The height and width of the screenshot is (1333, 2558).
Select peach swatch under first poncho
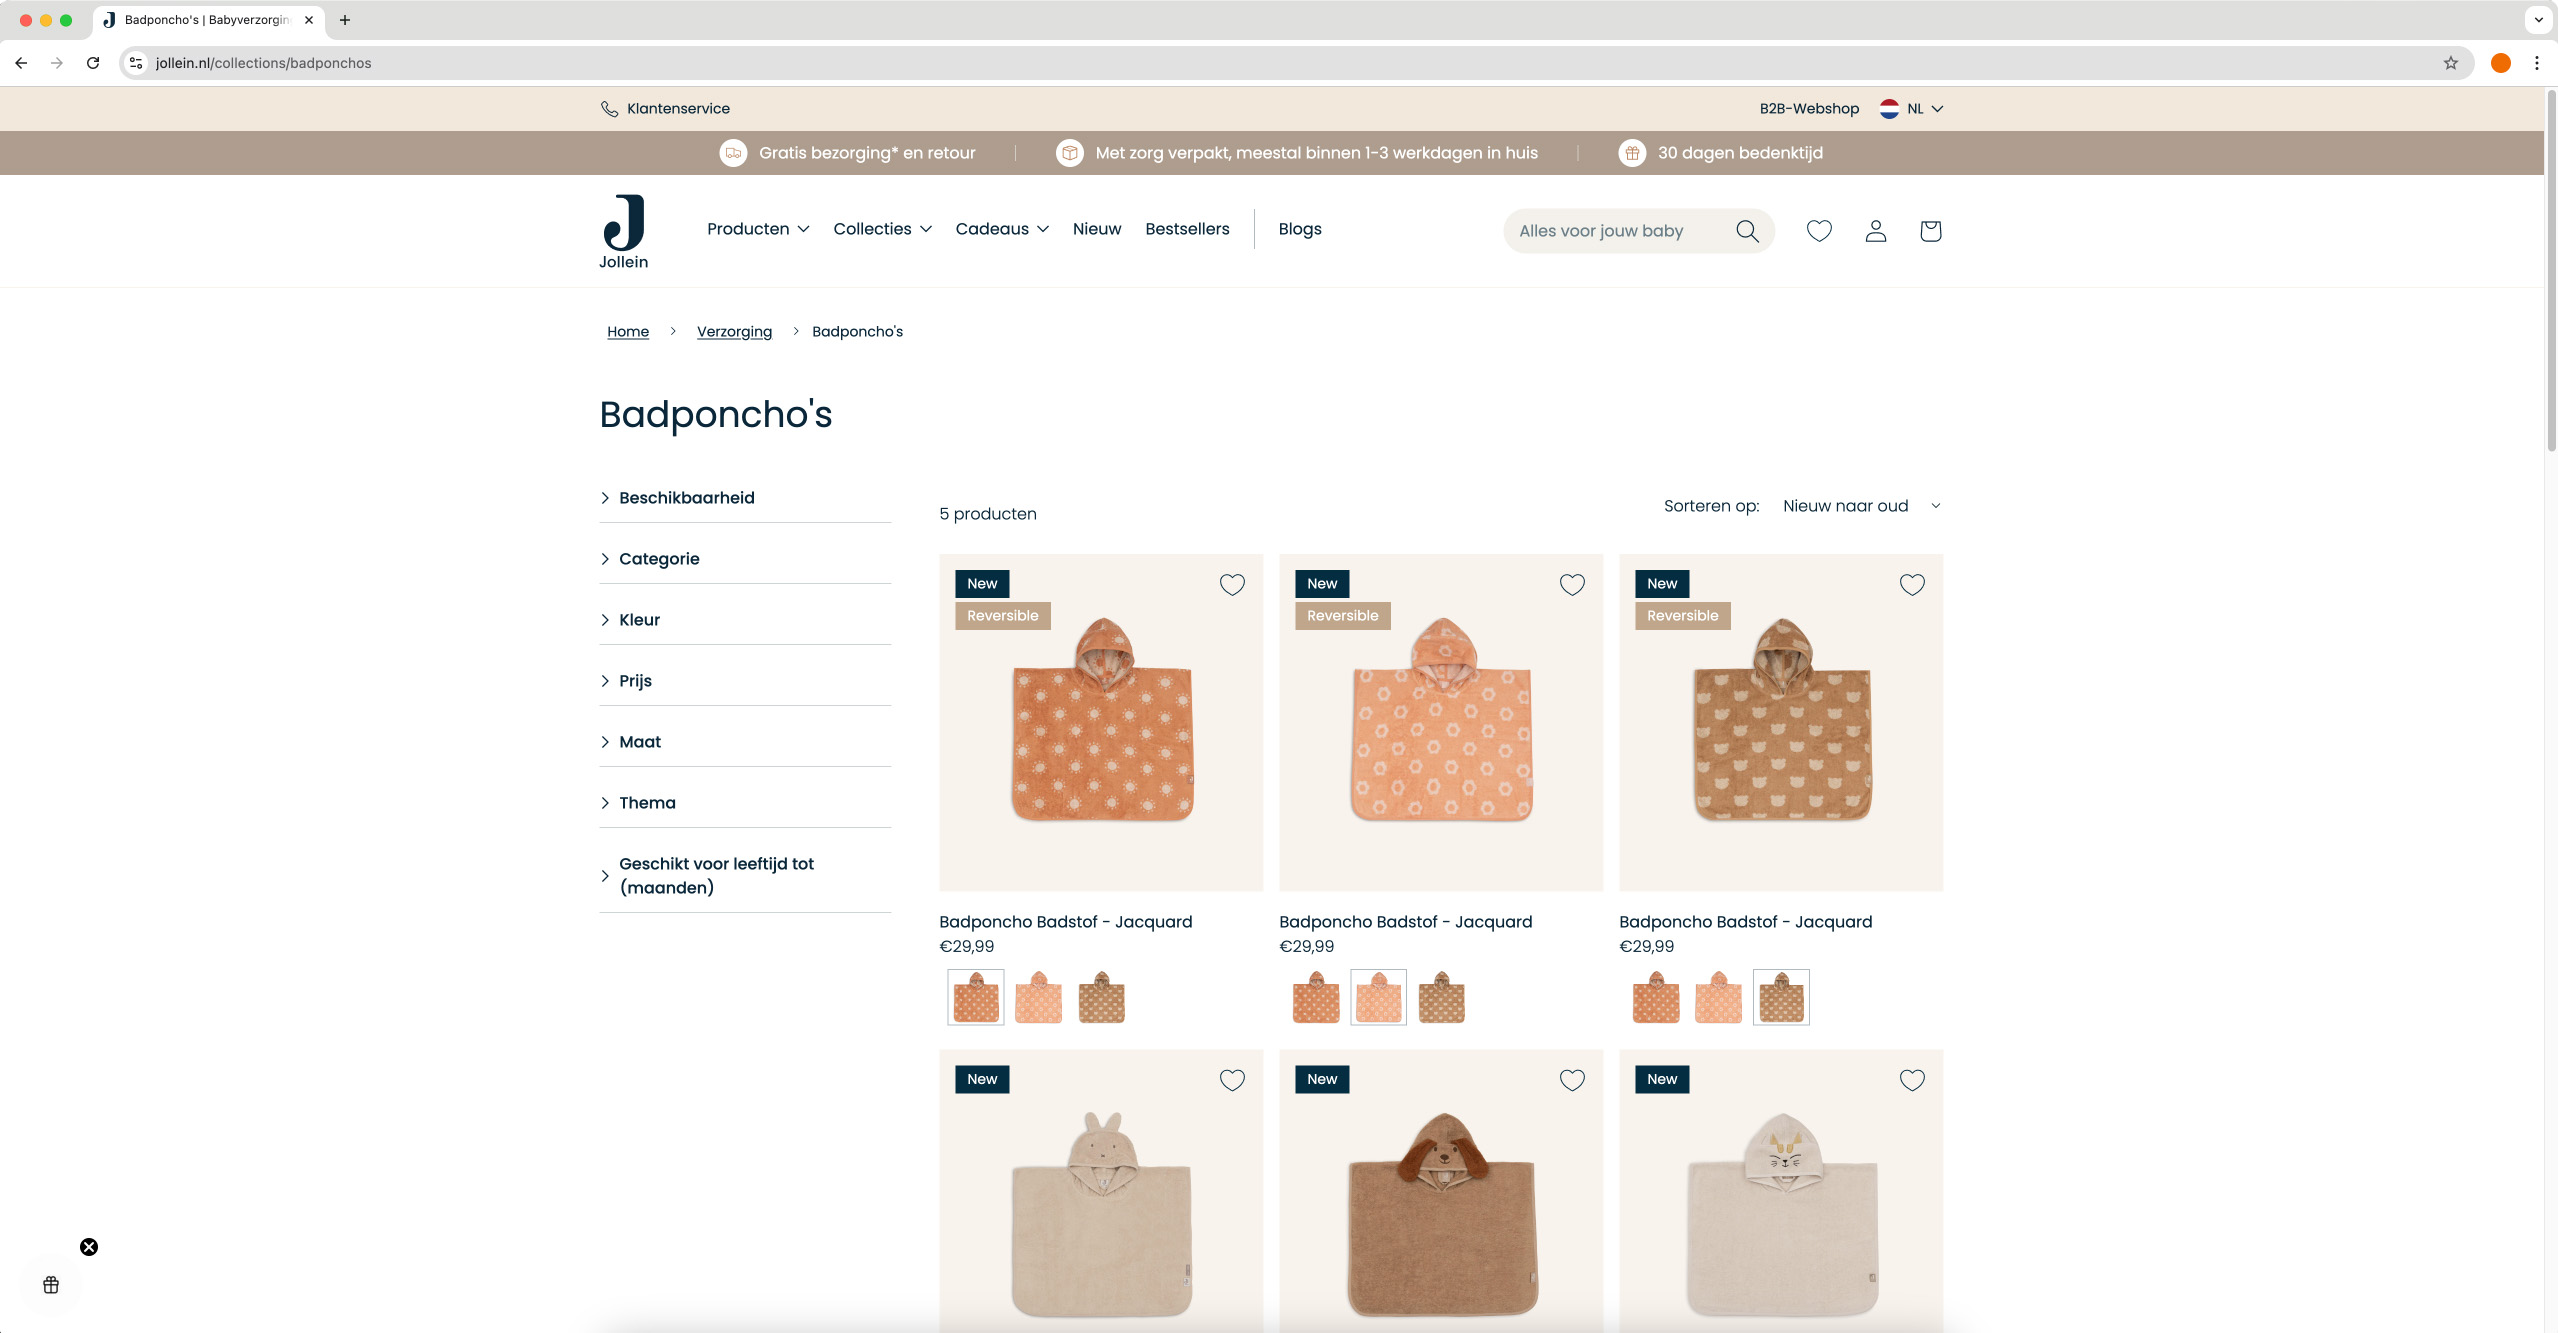tap(1038, 997)
